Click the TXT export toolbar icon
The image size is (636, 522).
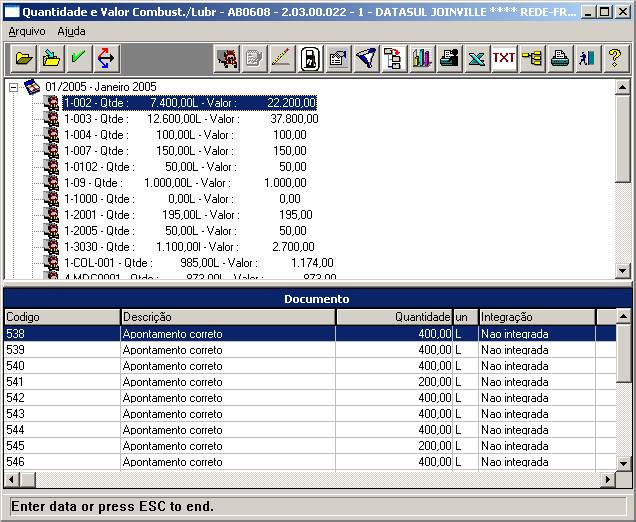pyautogui.click(x=504, y=58)
